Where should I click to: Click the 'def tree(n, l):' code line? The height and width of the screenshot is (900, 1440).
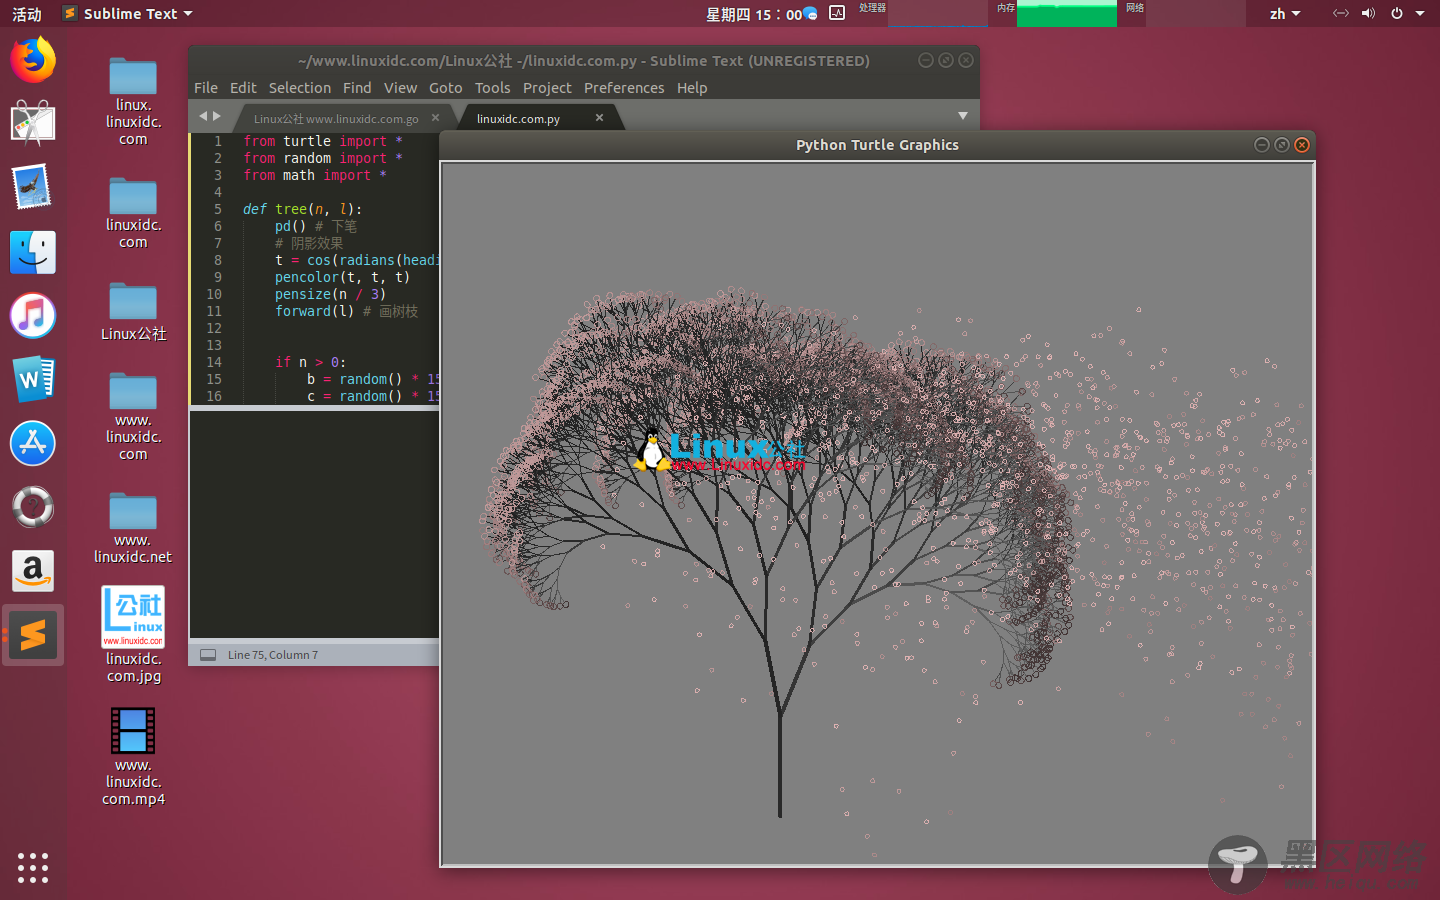(x=303, y=209)
